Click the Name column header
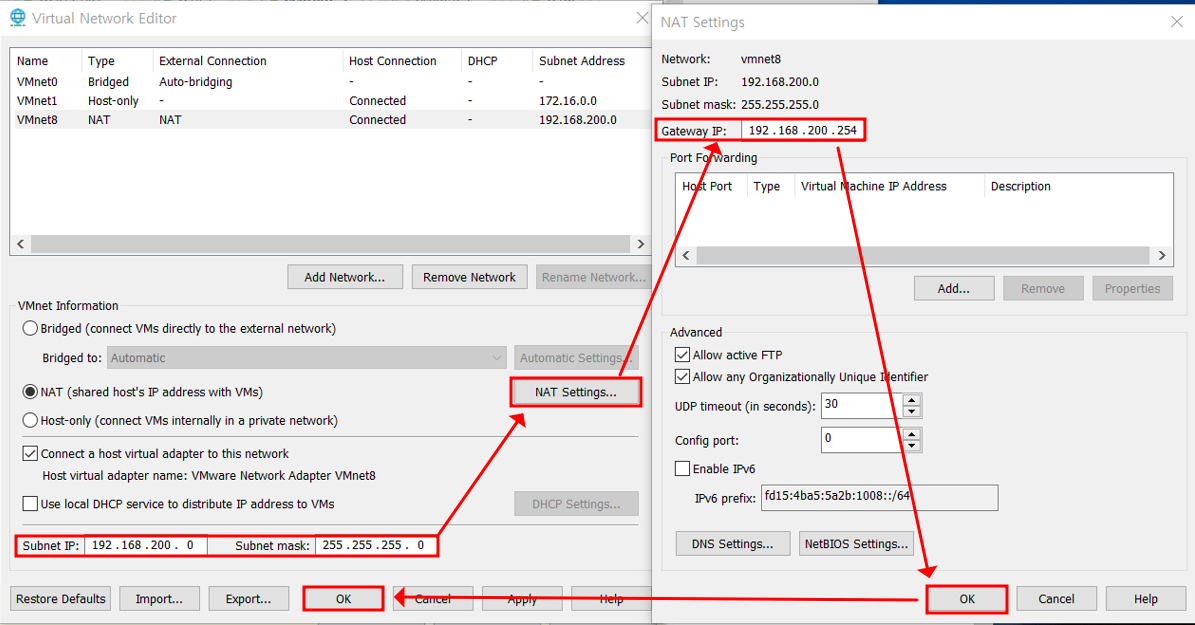1195x625 pixels. 33,61
